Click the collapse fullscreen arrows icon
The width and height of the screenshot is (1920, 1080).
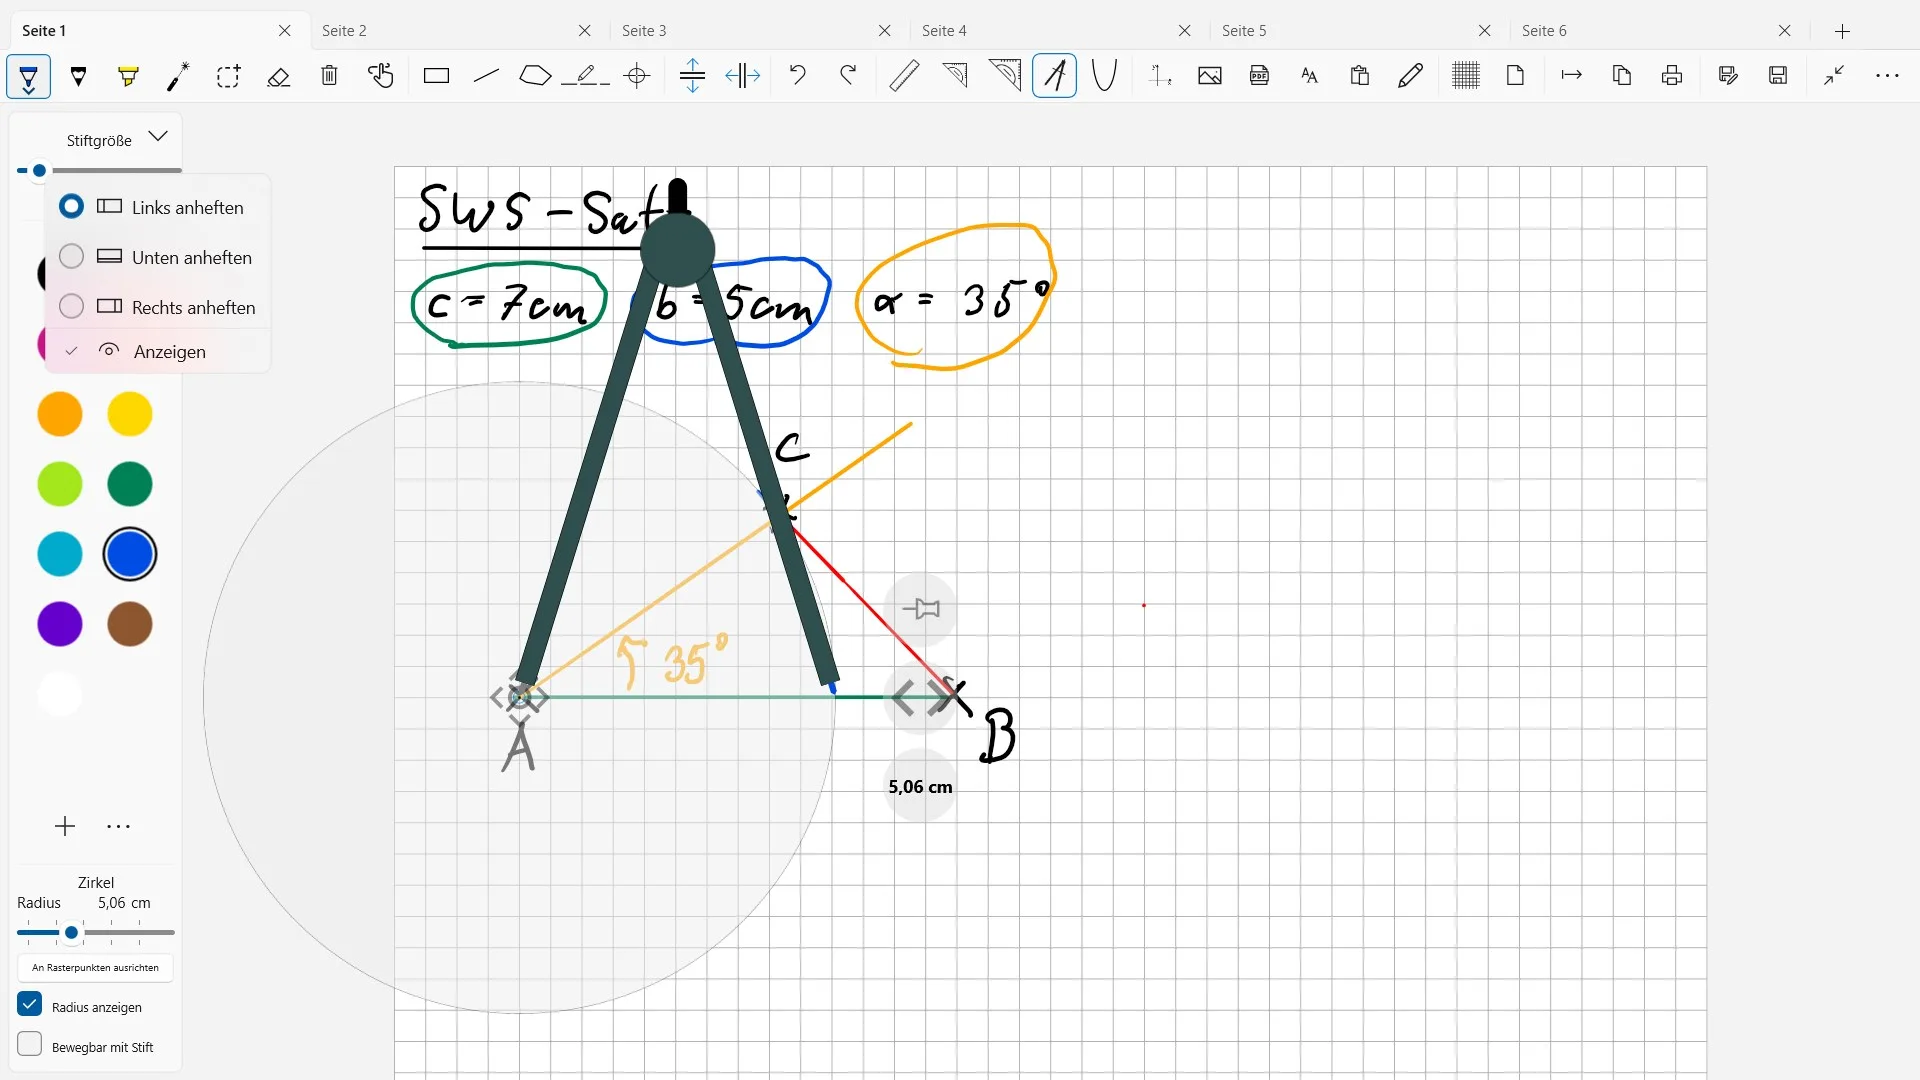click(x=1834, y=76)
